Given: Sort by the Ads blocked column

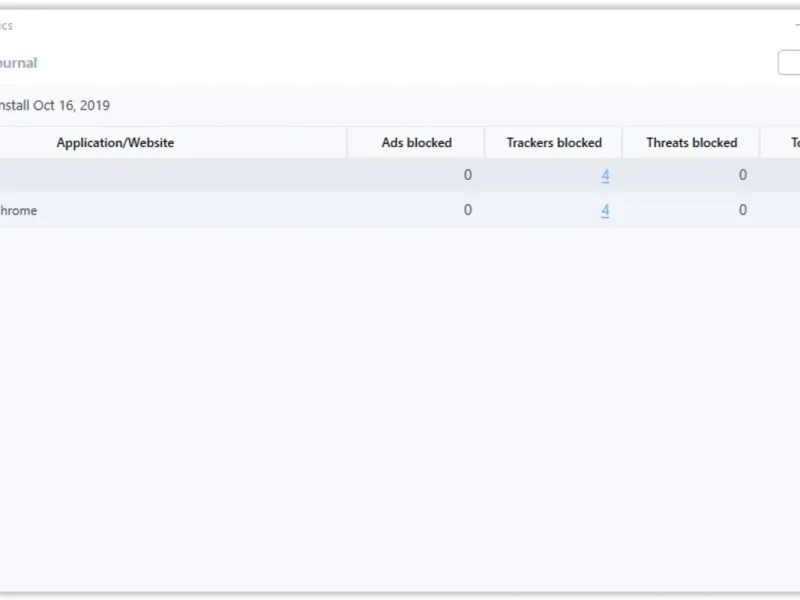Looking at the screenshot, I should (x=416, y=143).
